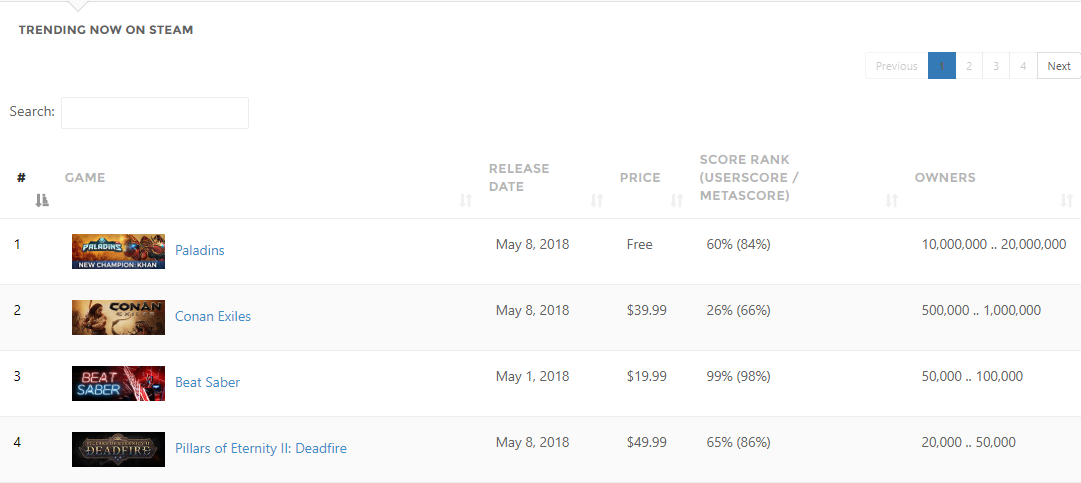Jump to page 4 of results

point(1023,66)
